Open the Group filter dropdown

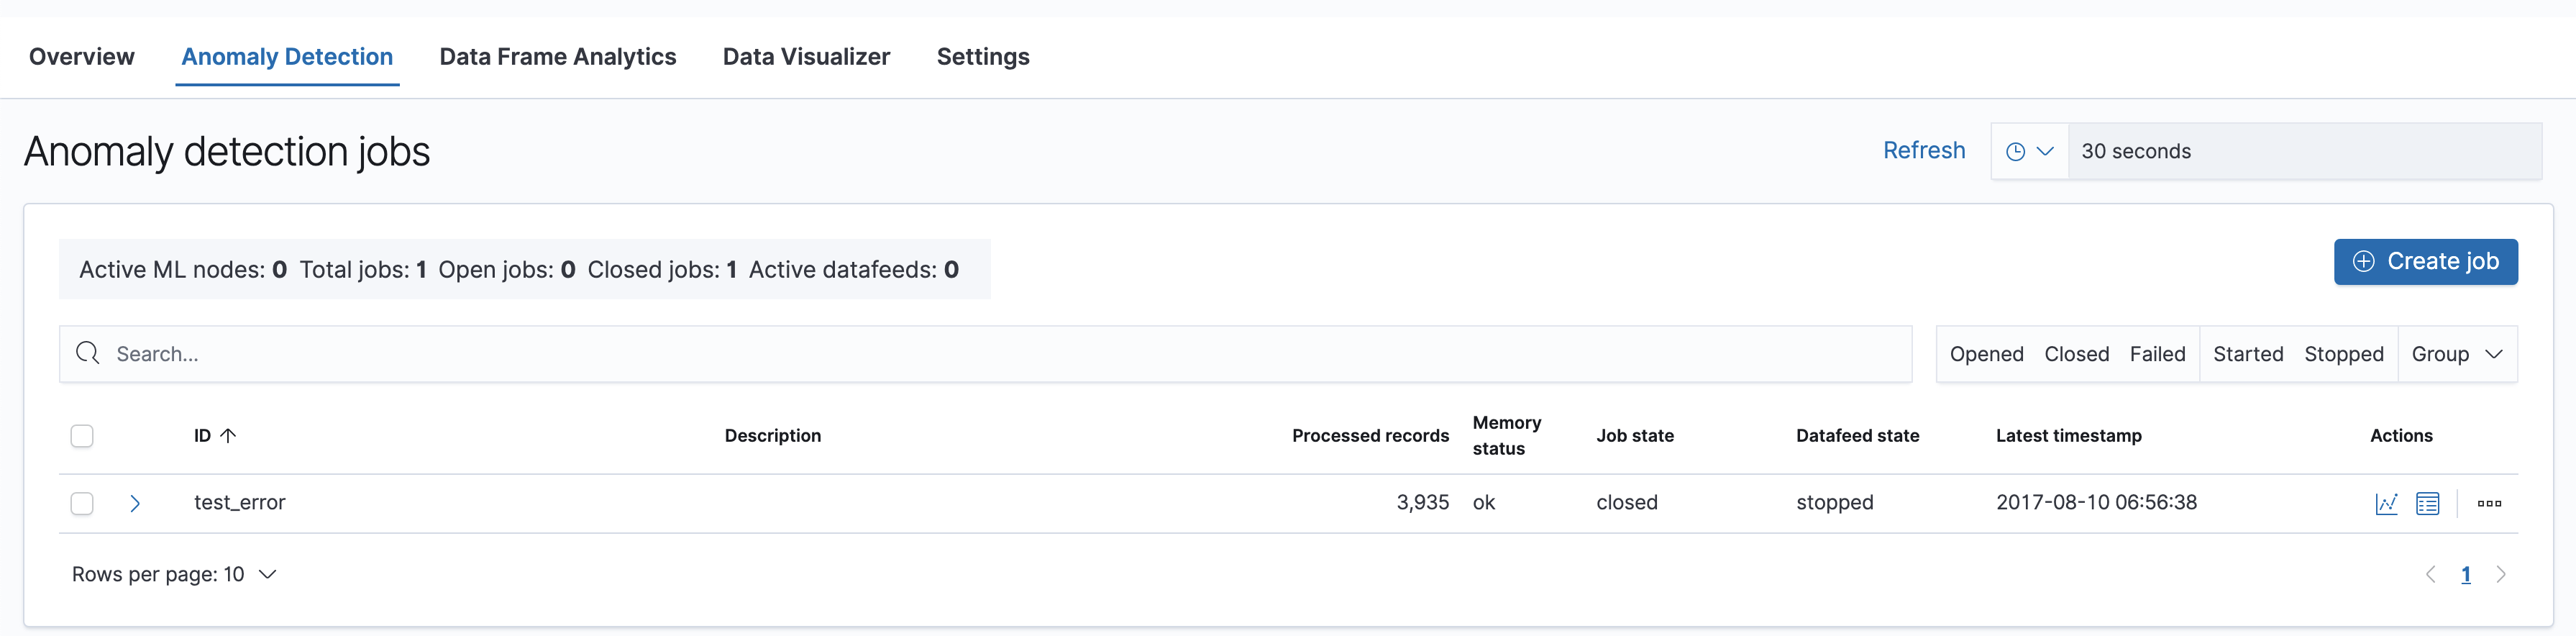pos(2456,354)
